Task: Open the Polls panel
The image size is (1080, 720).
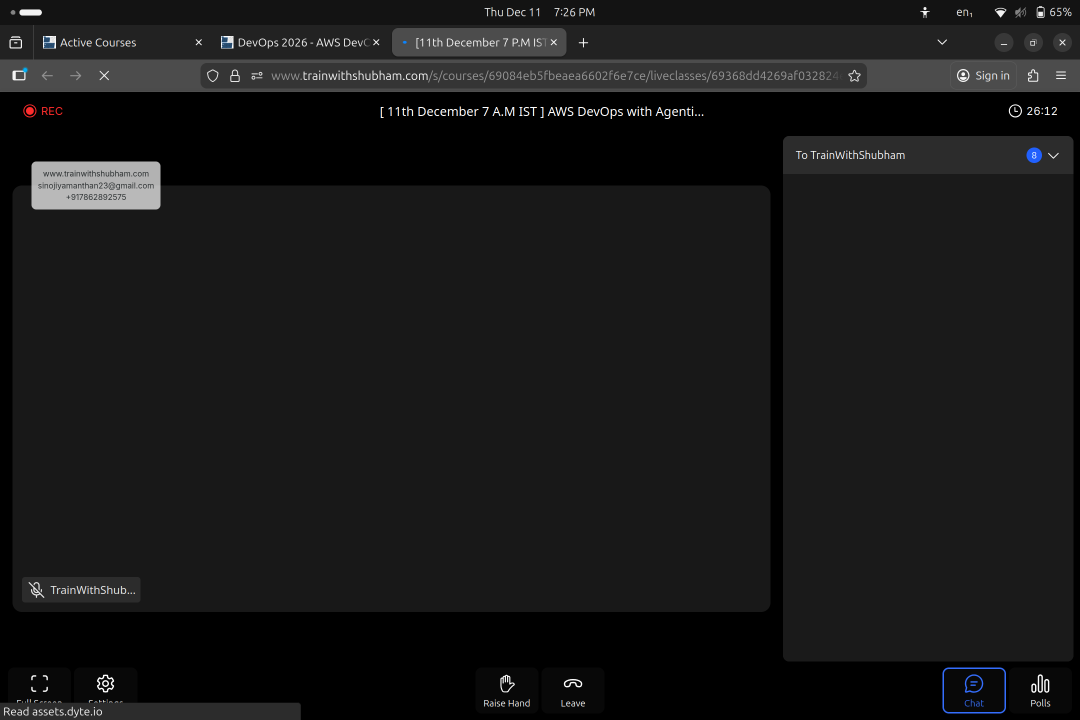Action: tap(1040, 690)
